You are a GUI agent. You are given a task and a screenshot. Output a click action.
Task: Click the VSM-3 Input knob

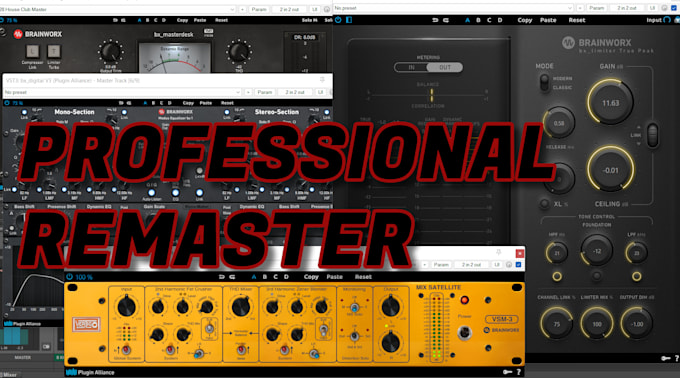[x=126, y=306]
